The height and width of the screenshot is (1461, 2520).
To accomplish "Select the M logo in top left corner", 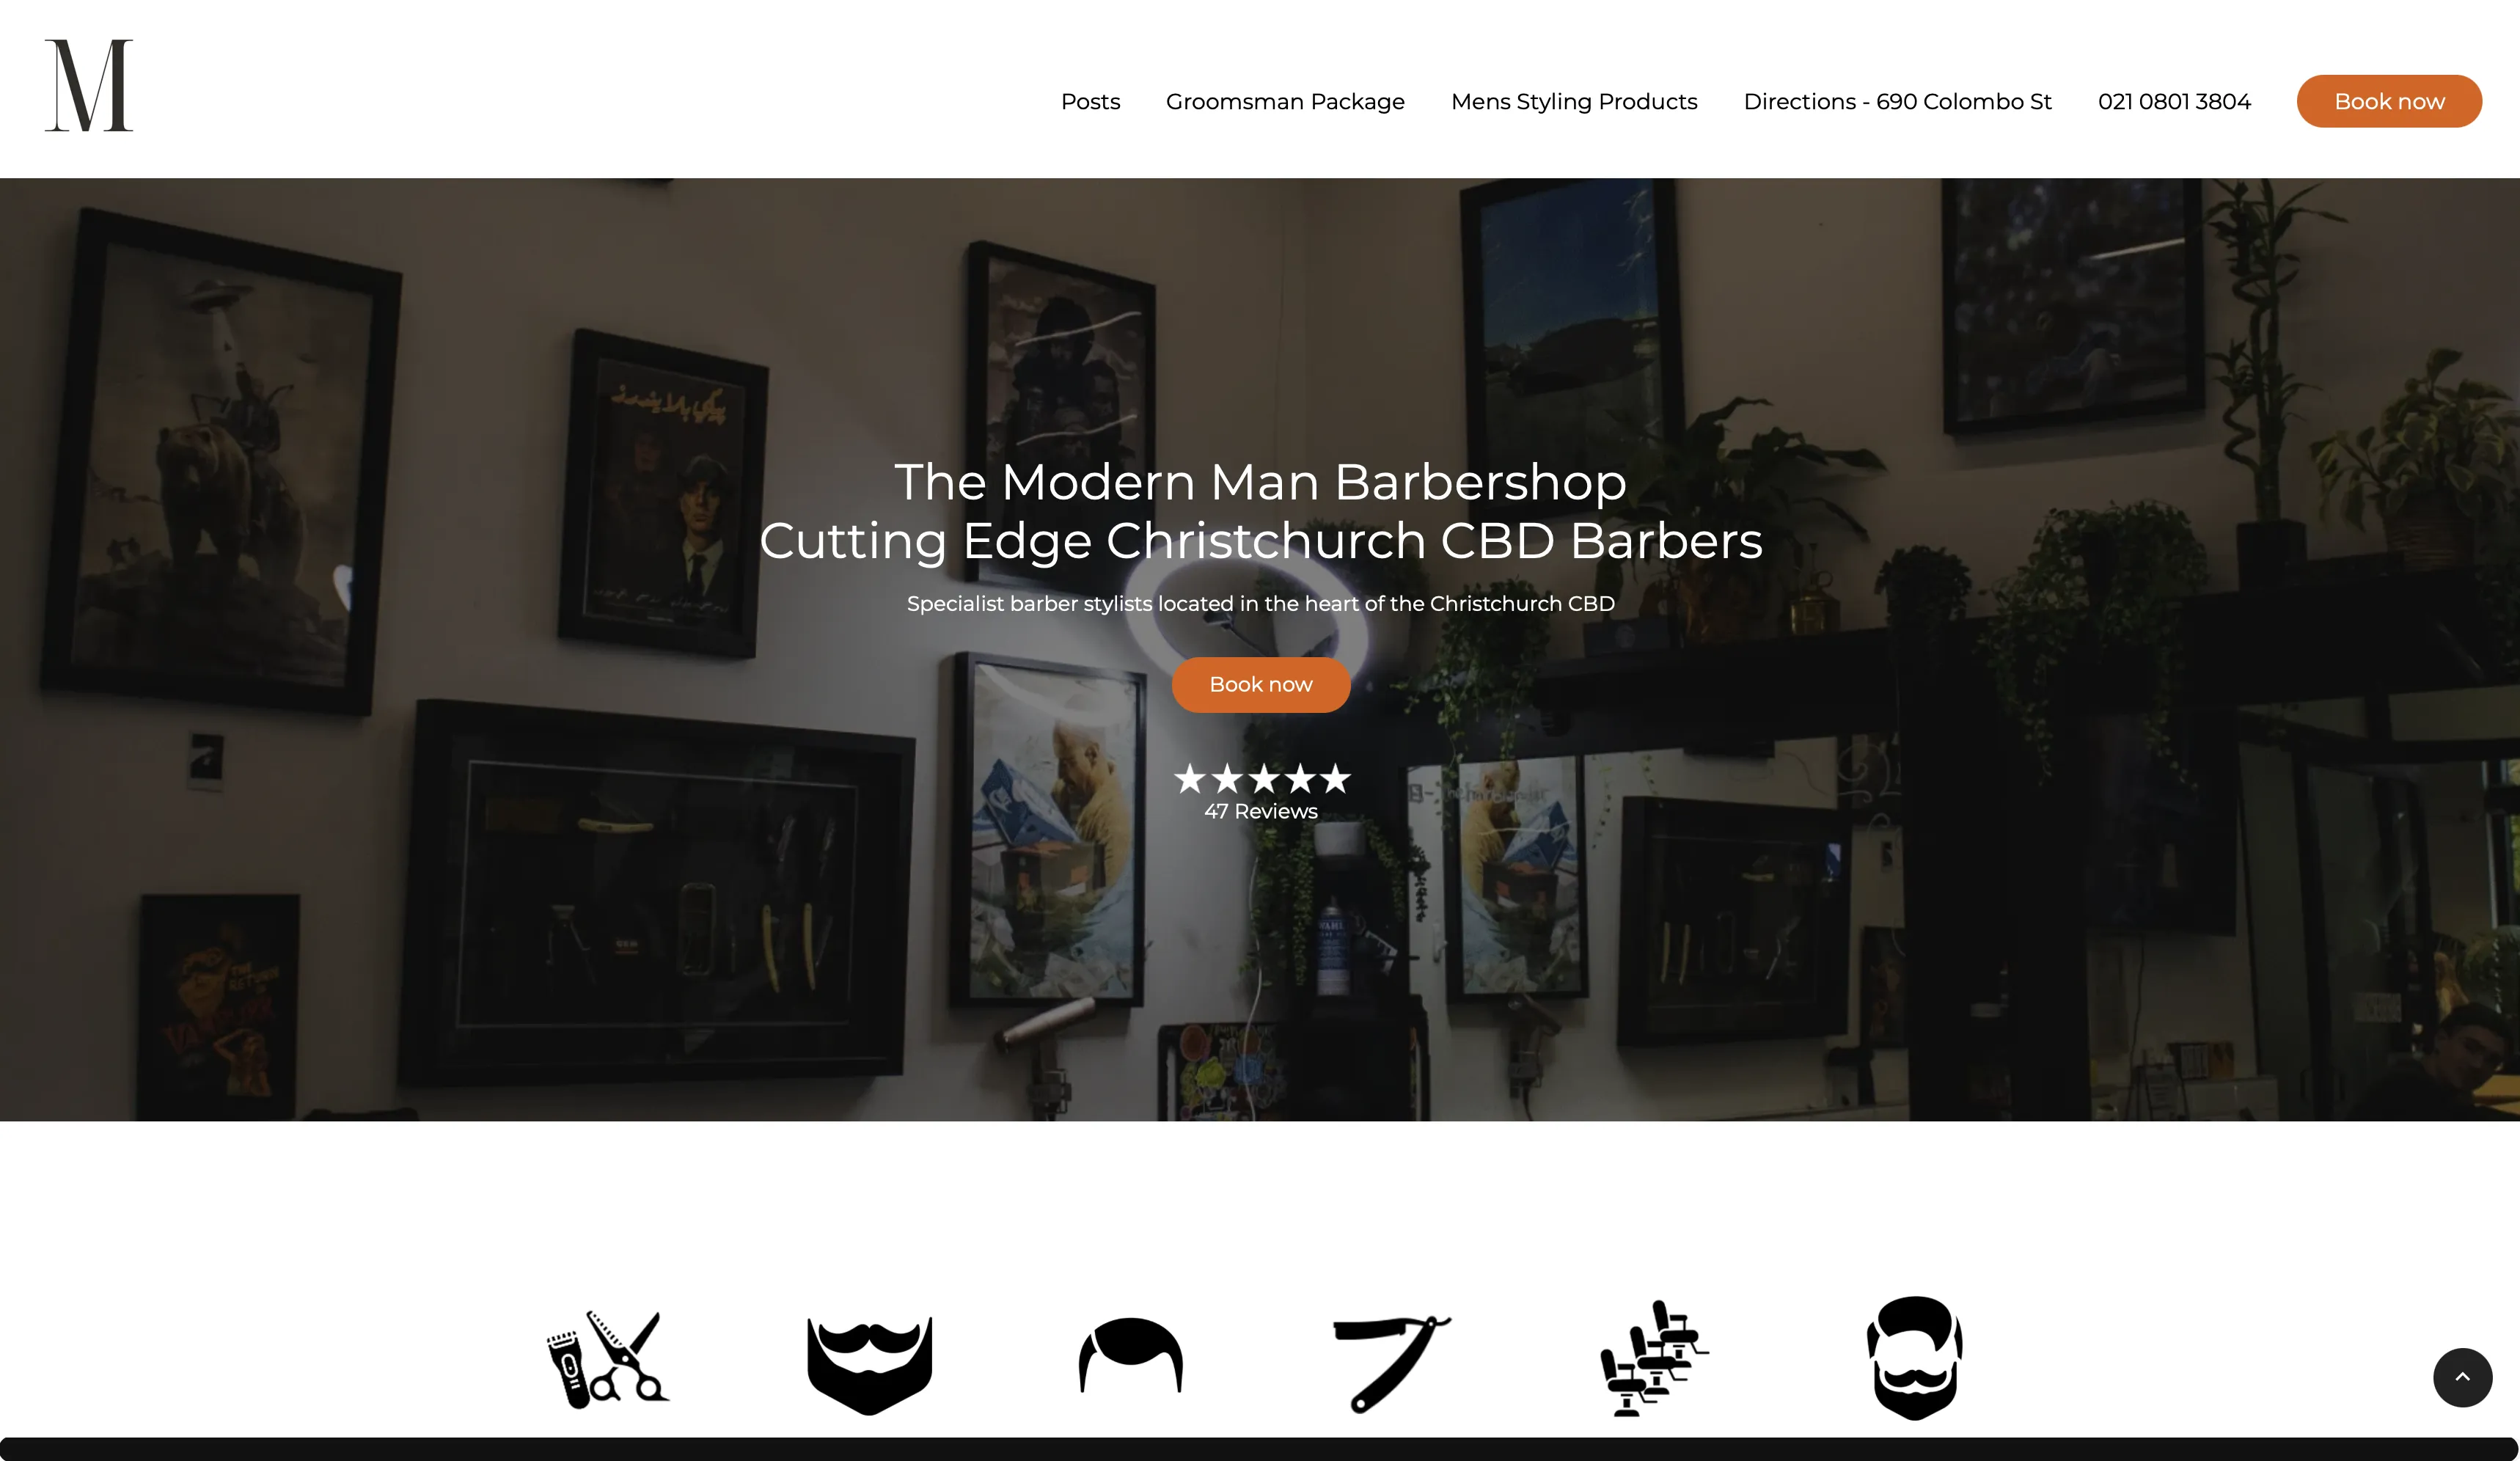I will [x=87, y=87].
